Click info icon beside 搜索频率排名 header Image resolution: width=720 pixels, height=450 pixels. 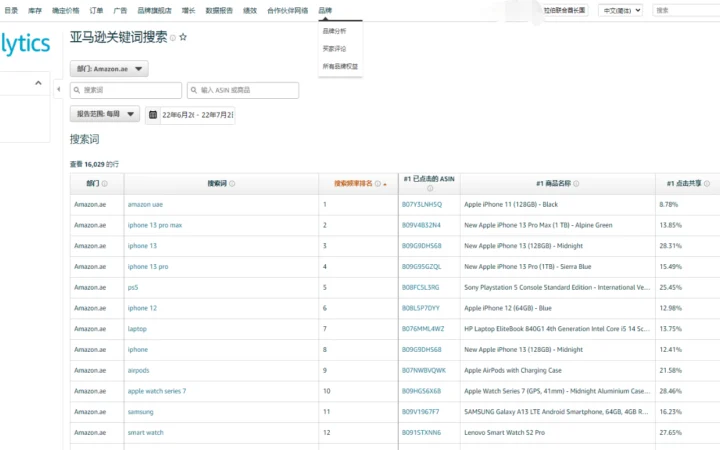click(377, 184)
